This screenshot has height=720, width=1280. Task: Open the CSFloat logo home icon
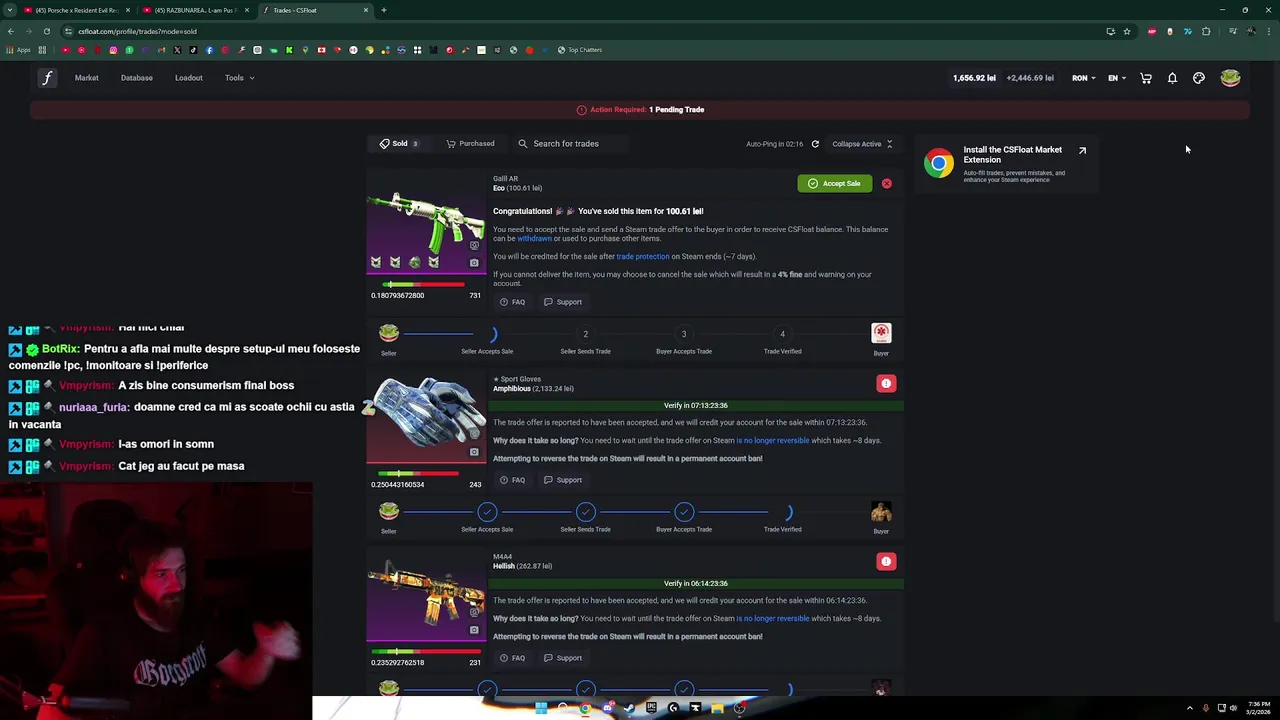point(47,78)
